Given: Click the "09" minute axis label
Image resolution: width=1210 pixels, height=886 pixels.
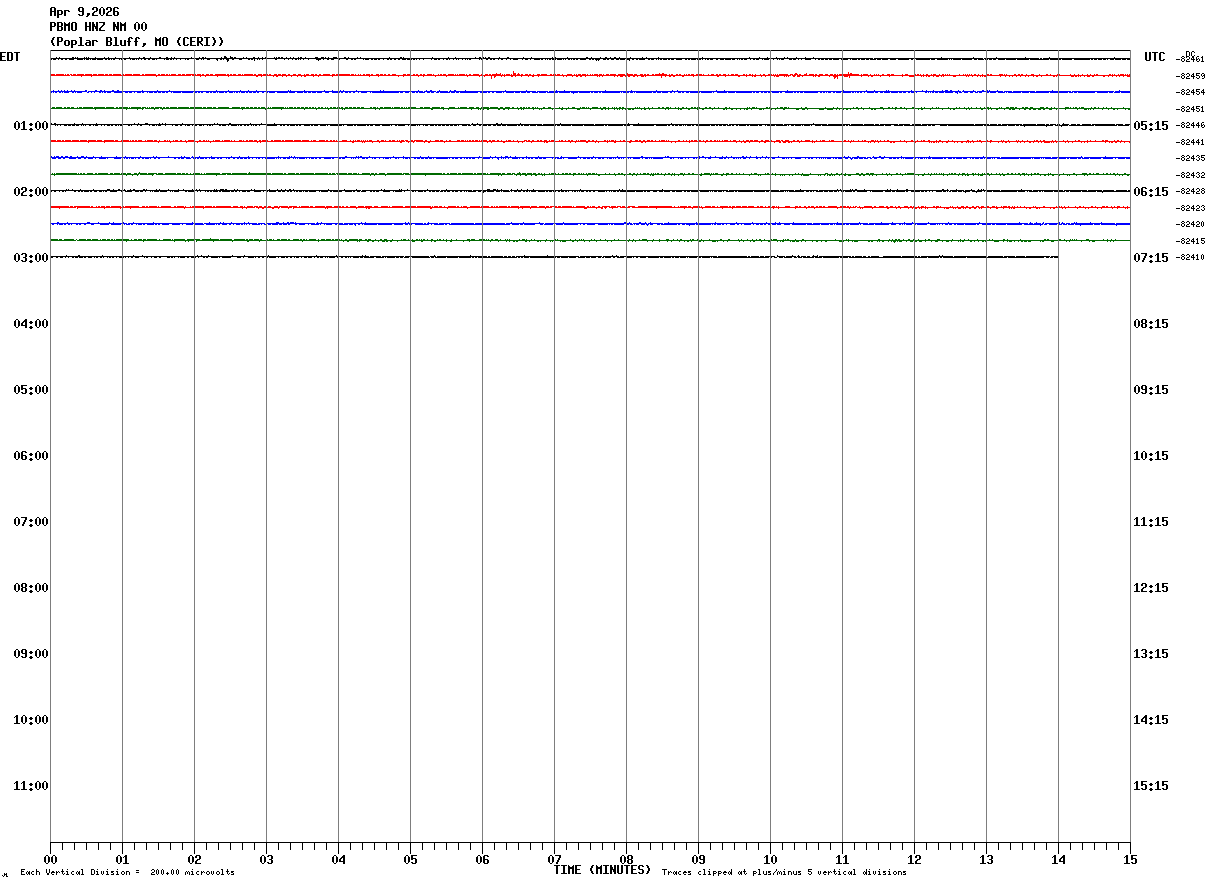Looking at the screenshot, I should point(698,860).
